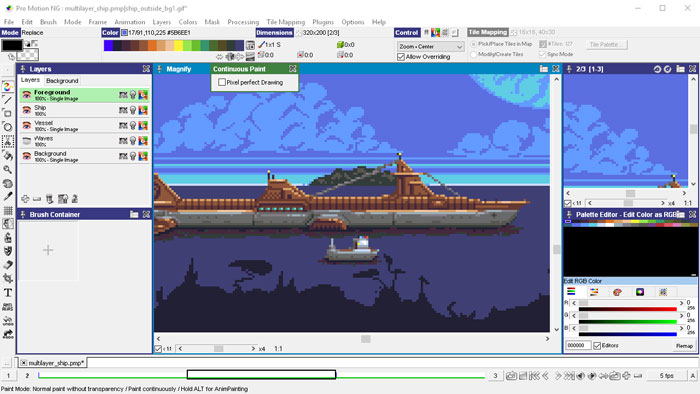Image resolution: width=700 pixels, height=394 pixels.
Task: Add a new layer with plus icon
Action: click(x=25, y=199)
